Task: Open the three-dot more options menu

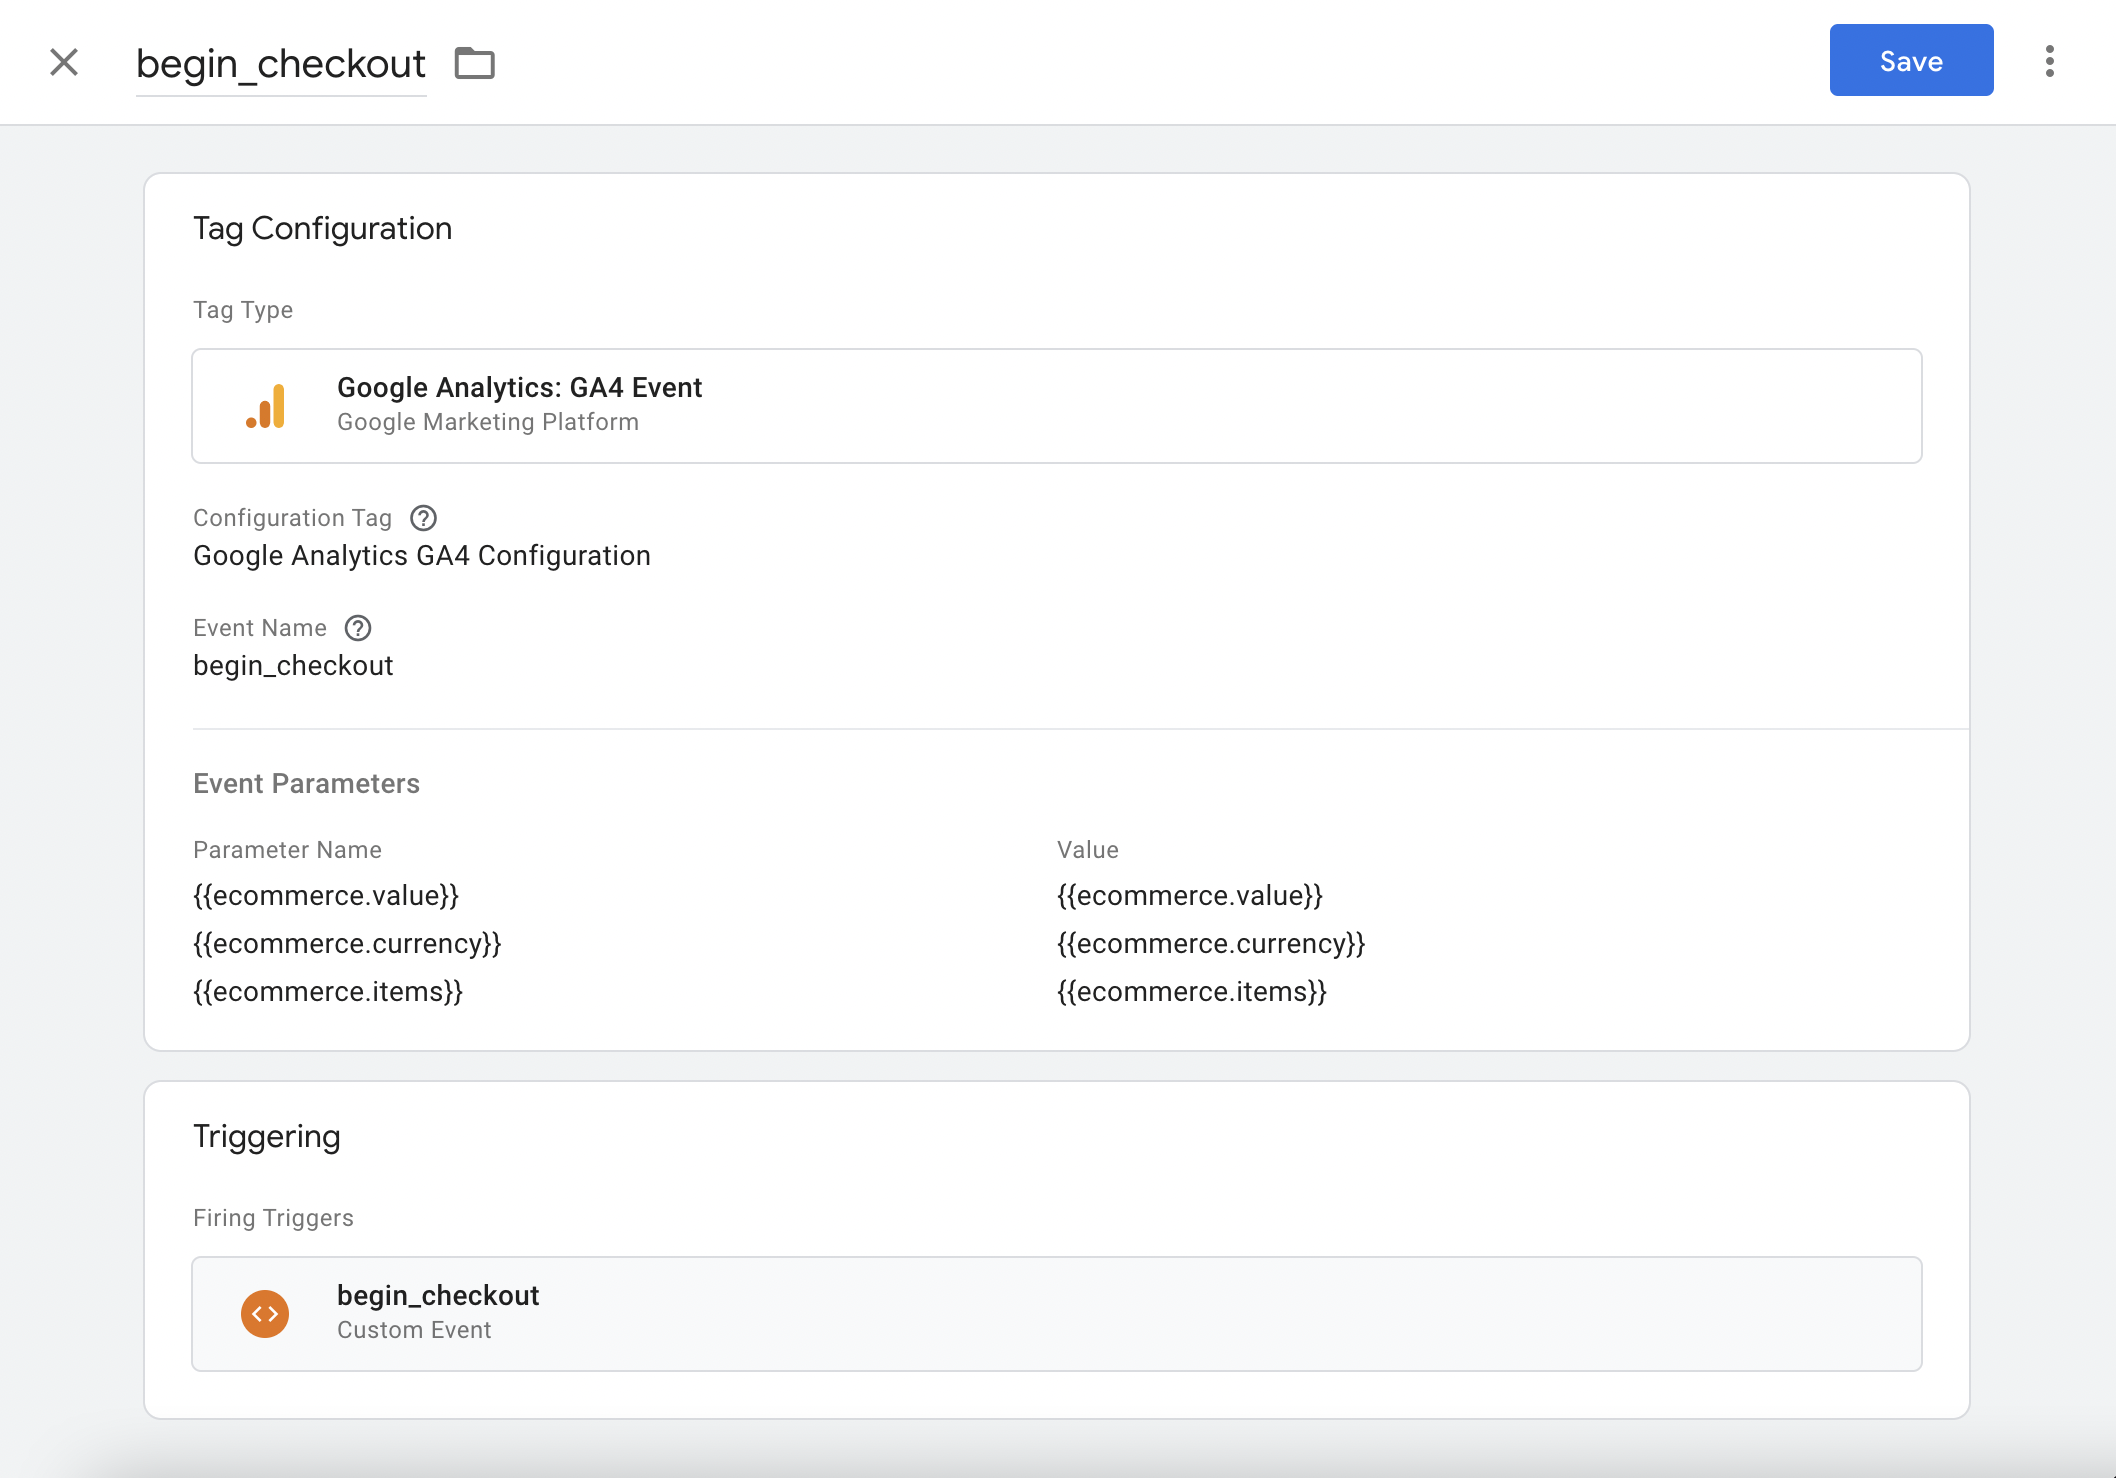Action: [2050, 61]
